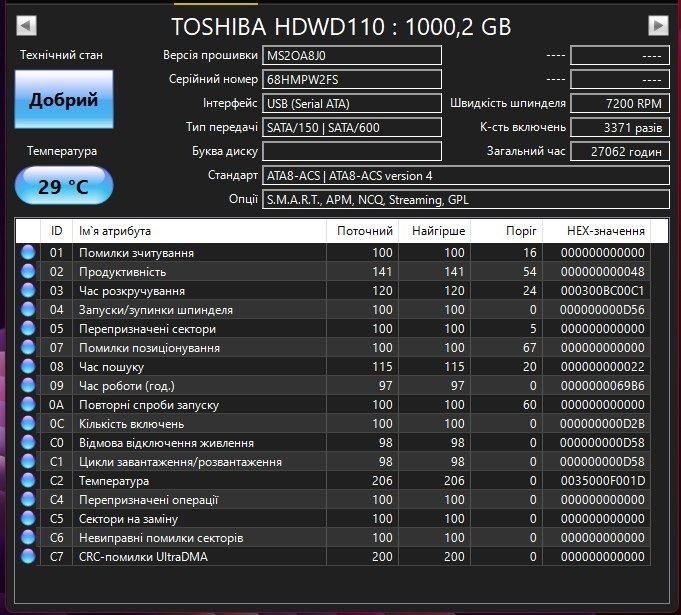Click the Поріг column header
The image size is (681, 615).
tap(506, 231)
